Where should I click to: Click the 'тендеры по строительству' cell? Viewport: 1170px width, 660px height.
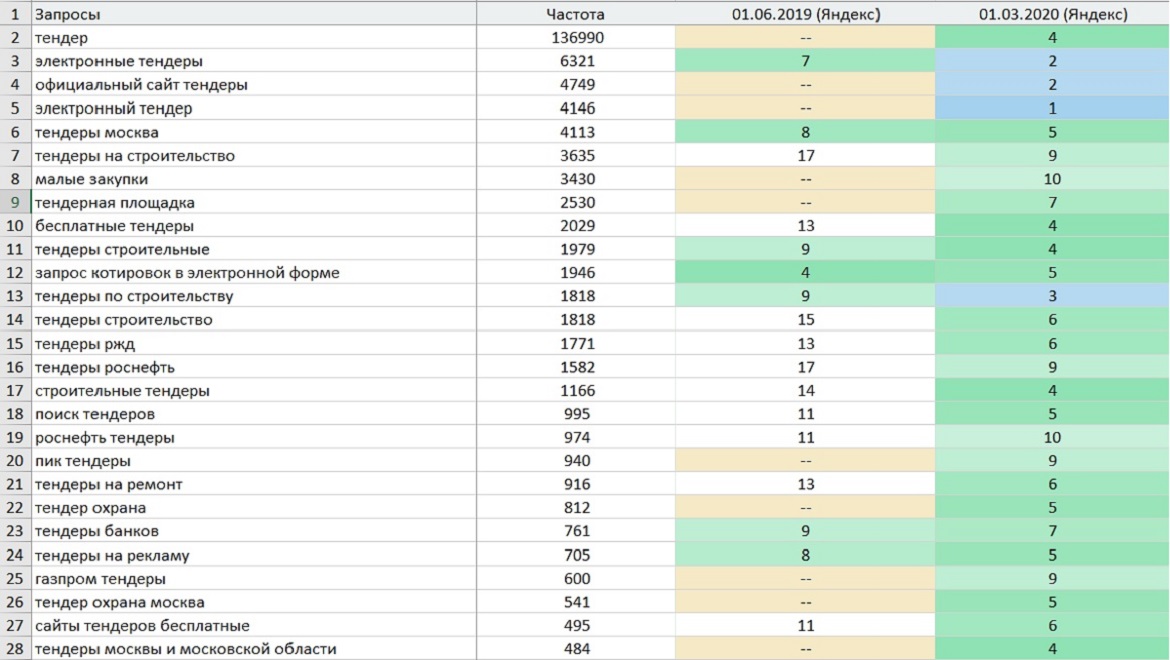coord(254,296)
